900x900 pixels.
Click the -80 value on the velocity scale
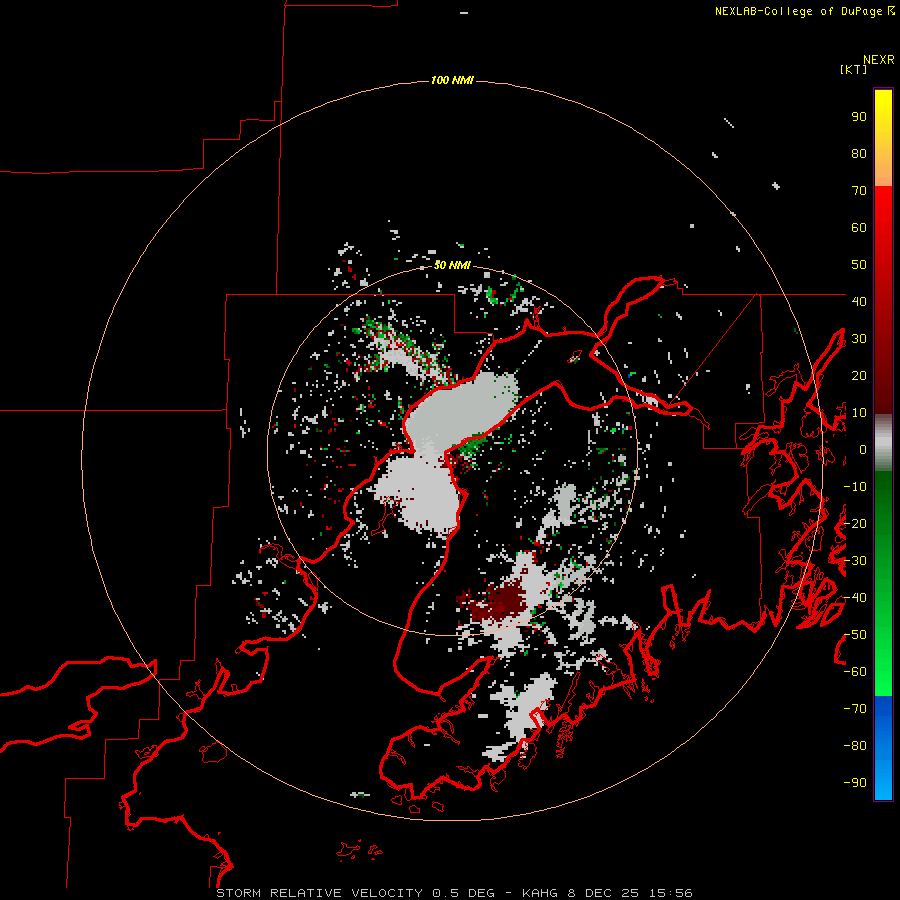855,746
